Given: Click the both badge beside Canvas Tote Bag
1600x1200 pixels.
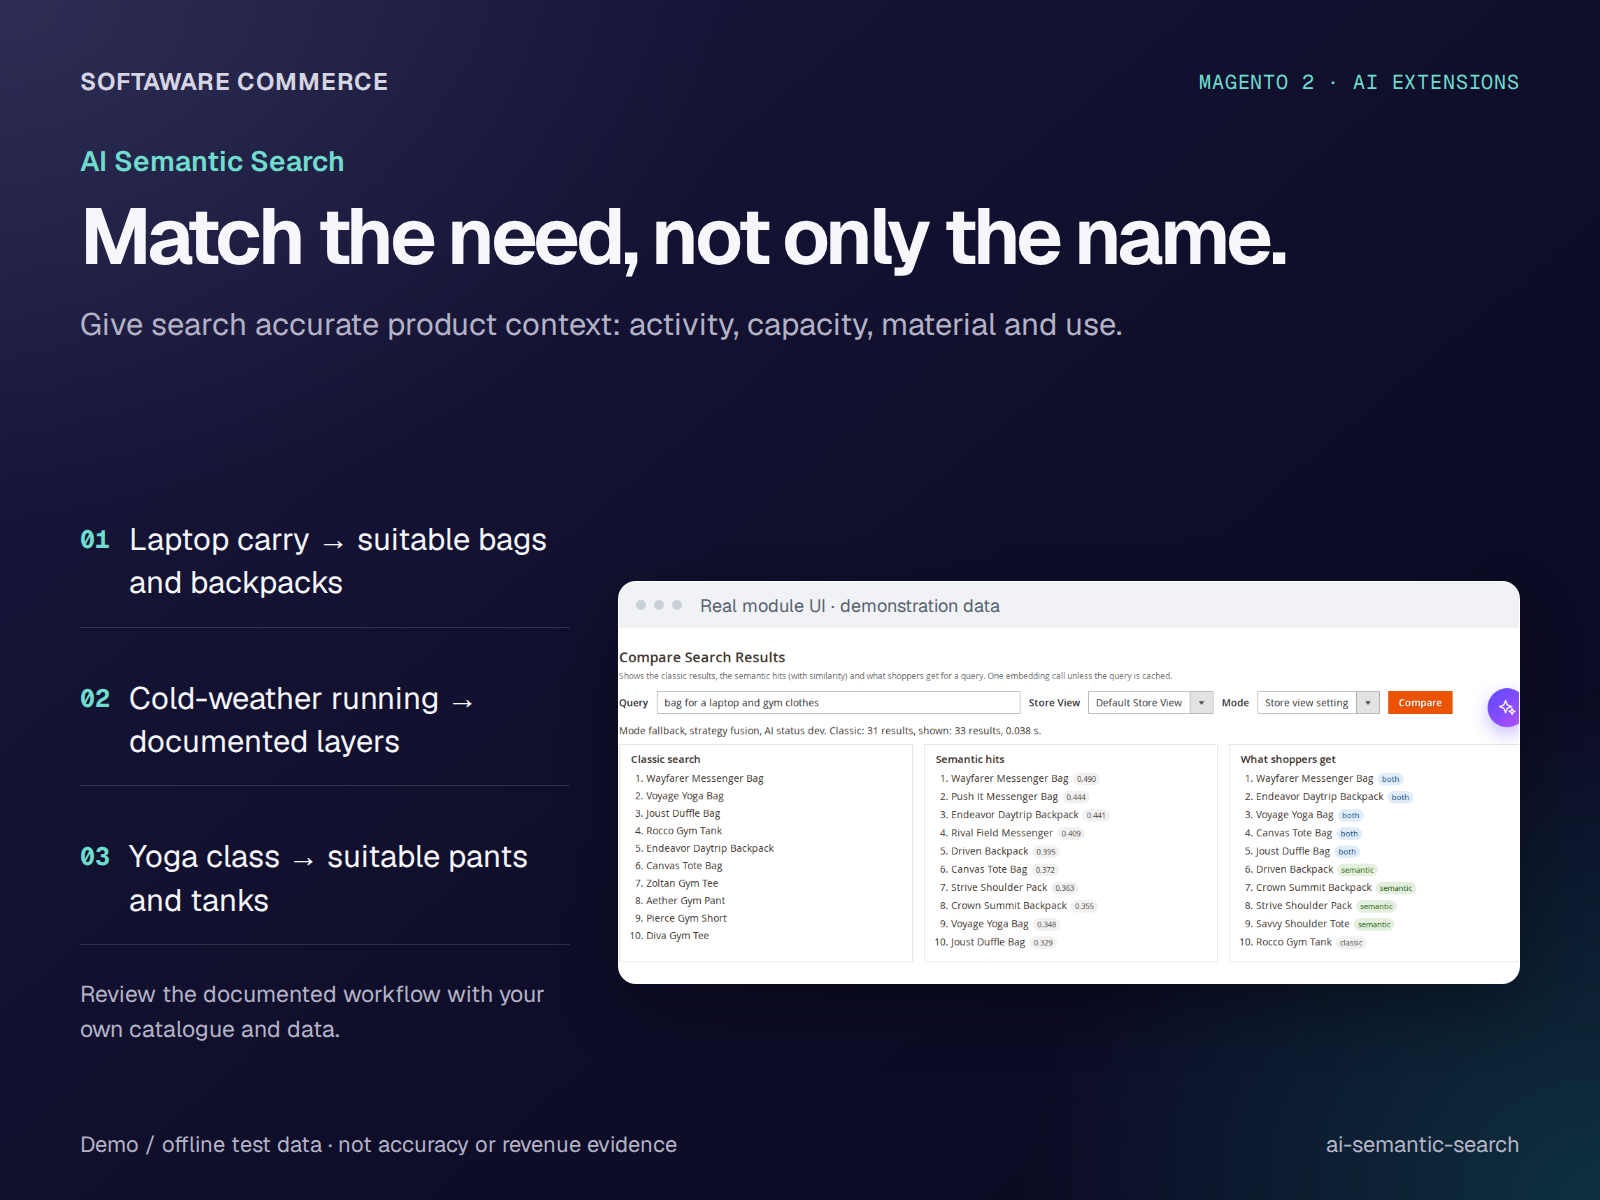Looking at the screenshot, I should 1349,834.
